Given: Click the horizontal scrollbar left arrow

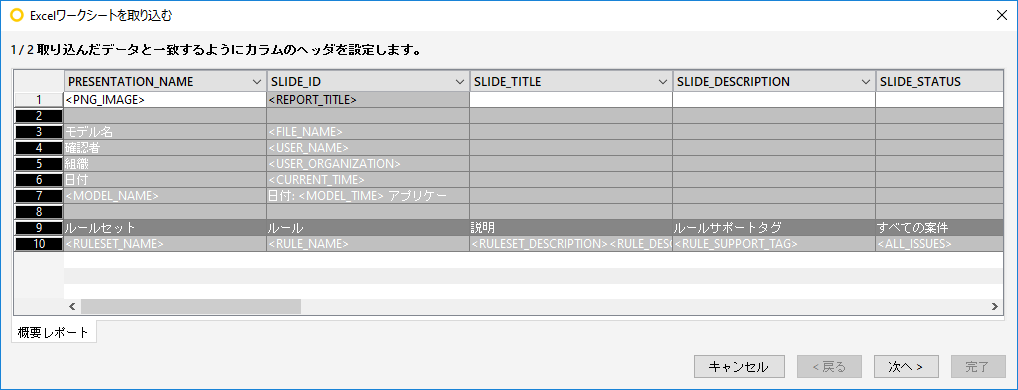Looking at the screenshot, I should 72,306.
